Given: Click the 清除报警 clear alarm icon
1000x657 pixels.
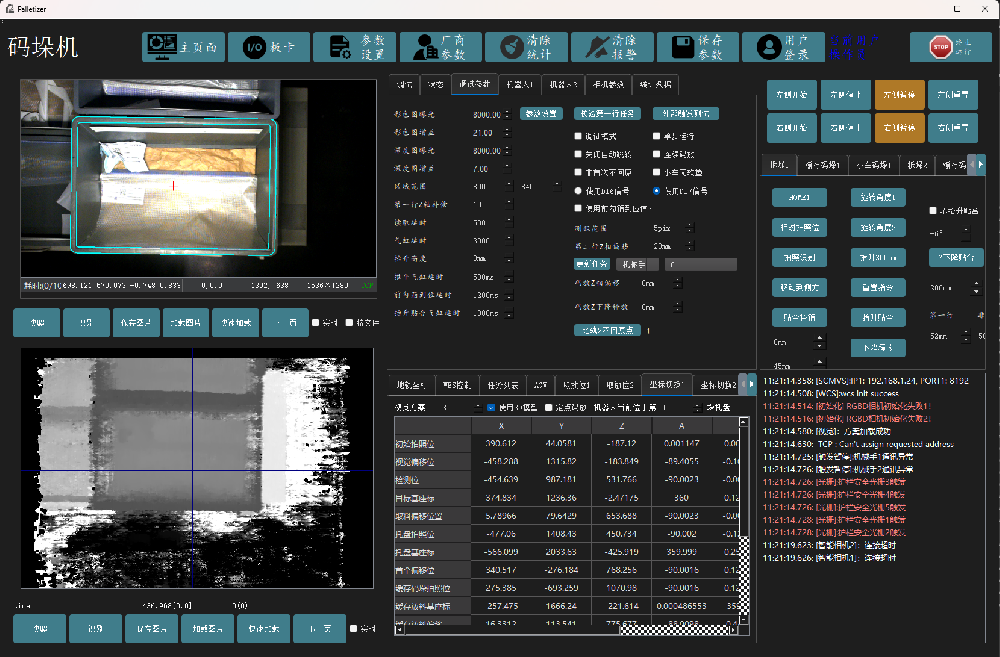Looking at the screenshot, I should (599, 47).
